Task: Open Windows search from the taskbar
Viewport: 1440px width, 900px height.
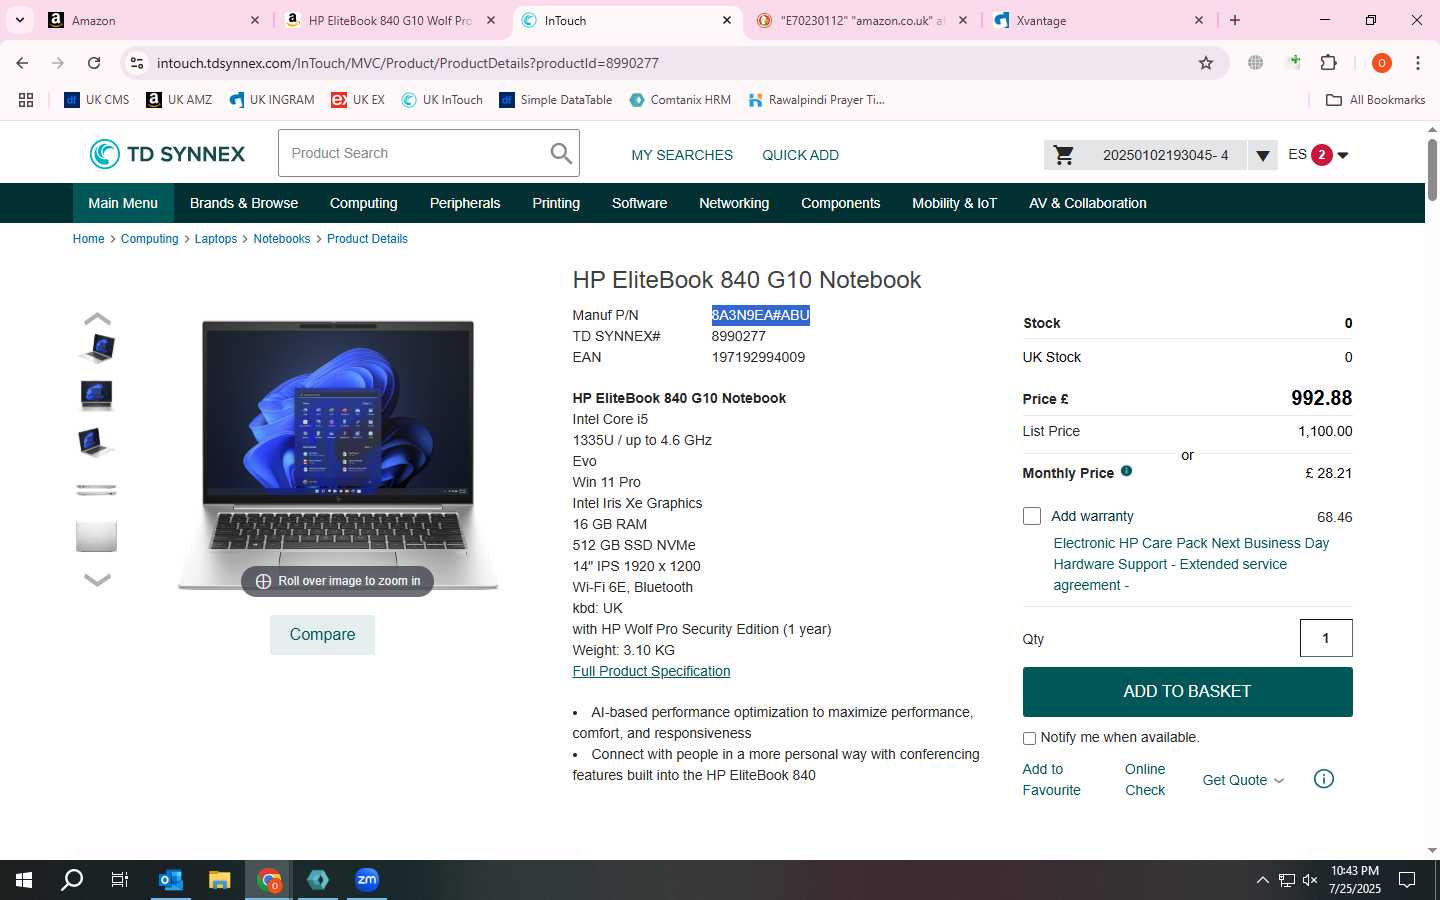Action: coord(72,880)
